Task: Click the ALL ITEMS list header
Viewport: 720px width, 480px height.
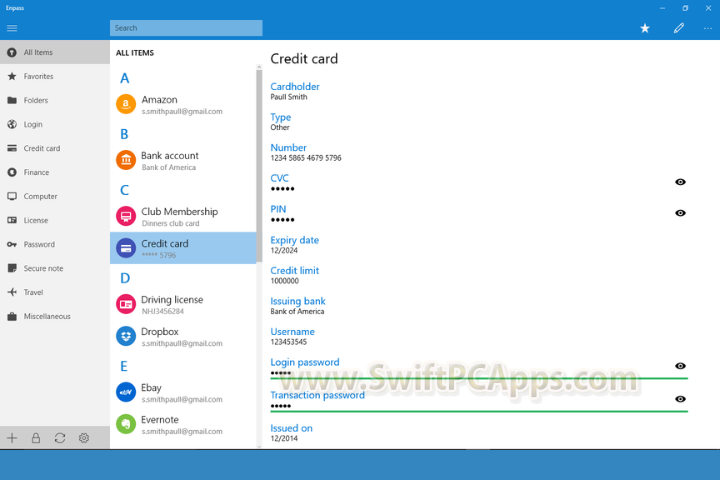Action: pyautogui.click(x=135, y=53)
